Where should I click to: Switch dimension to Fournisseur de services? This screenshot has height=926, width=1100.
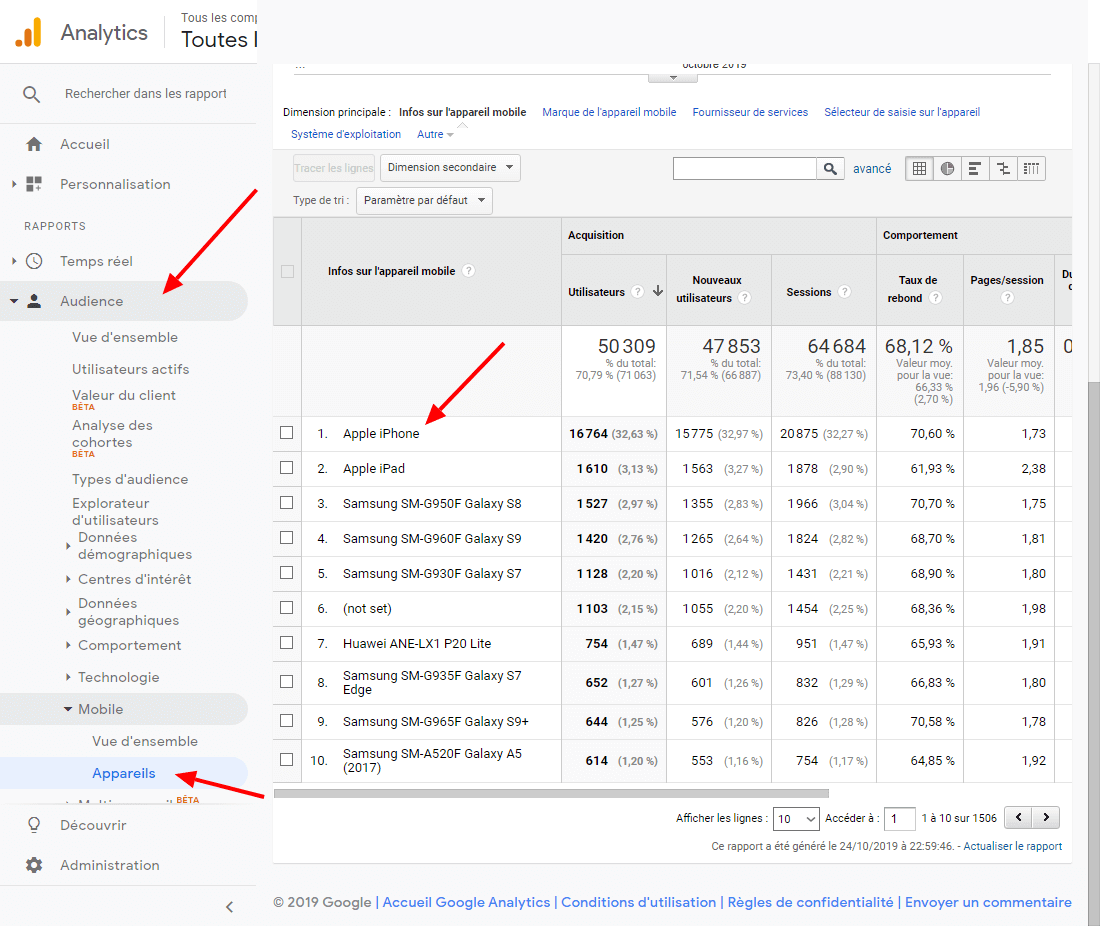coord(750,112)
